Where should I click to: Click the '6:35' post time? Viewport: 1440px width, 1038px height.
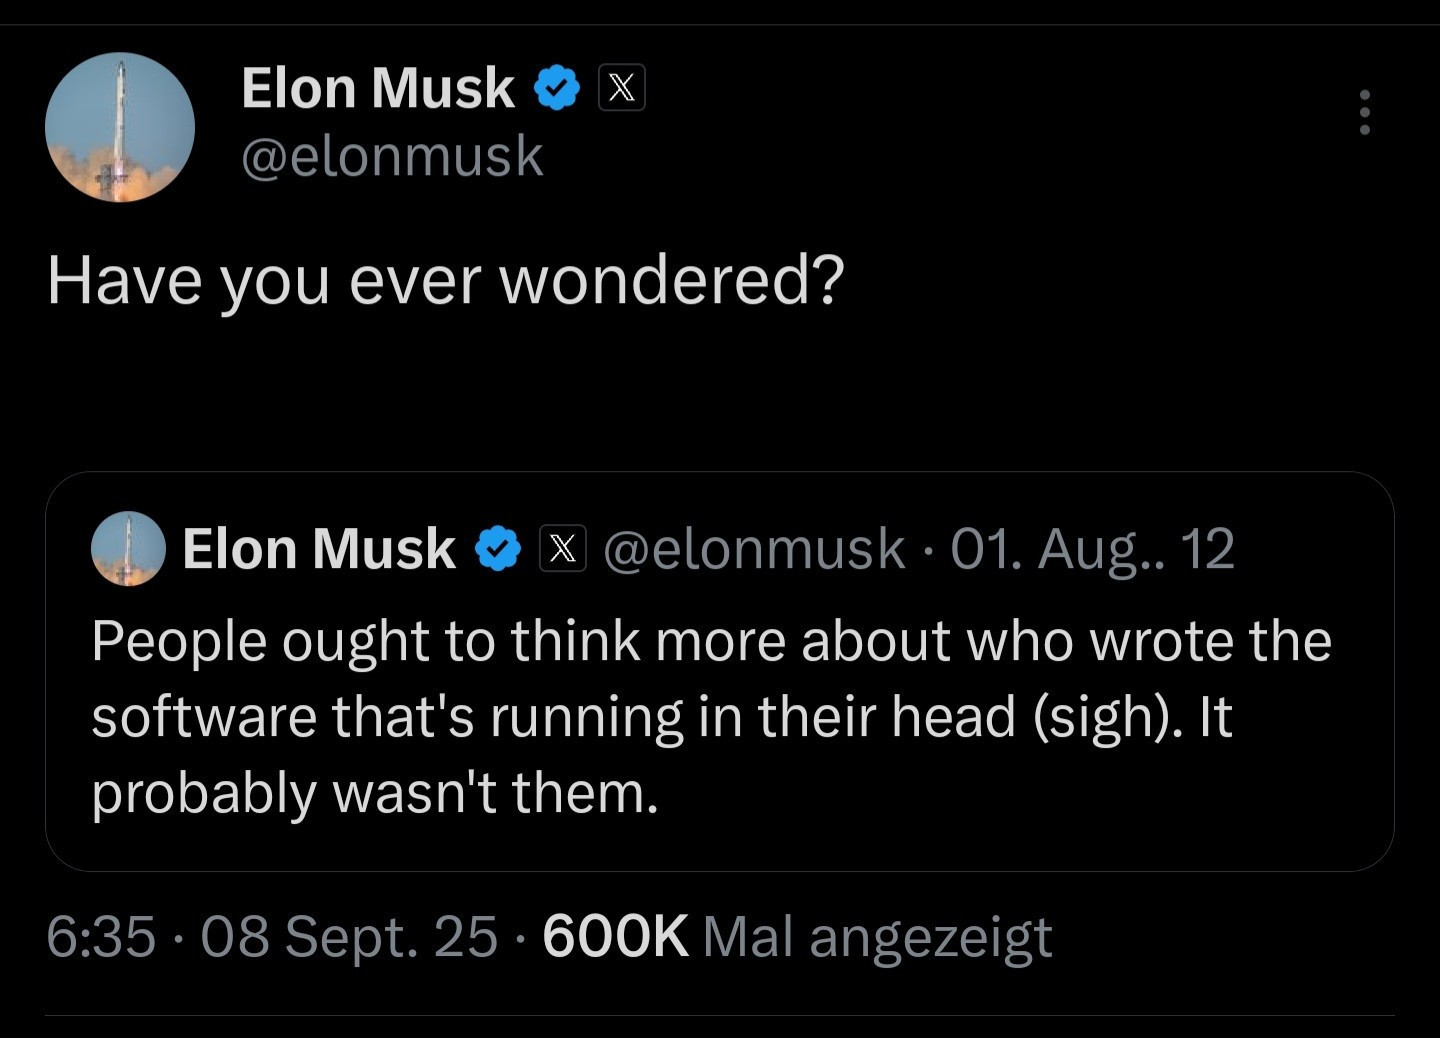101,936
